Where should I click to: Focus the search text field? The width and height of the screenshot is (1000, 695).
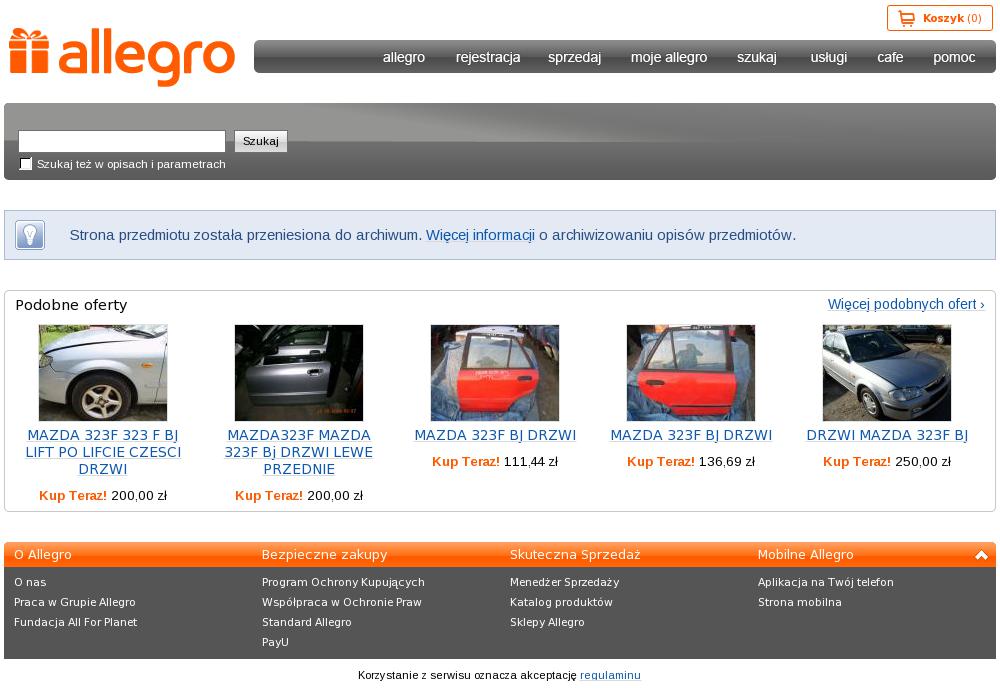pyautogui.click(x=122, y=141)
